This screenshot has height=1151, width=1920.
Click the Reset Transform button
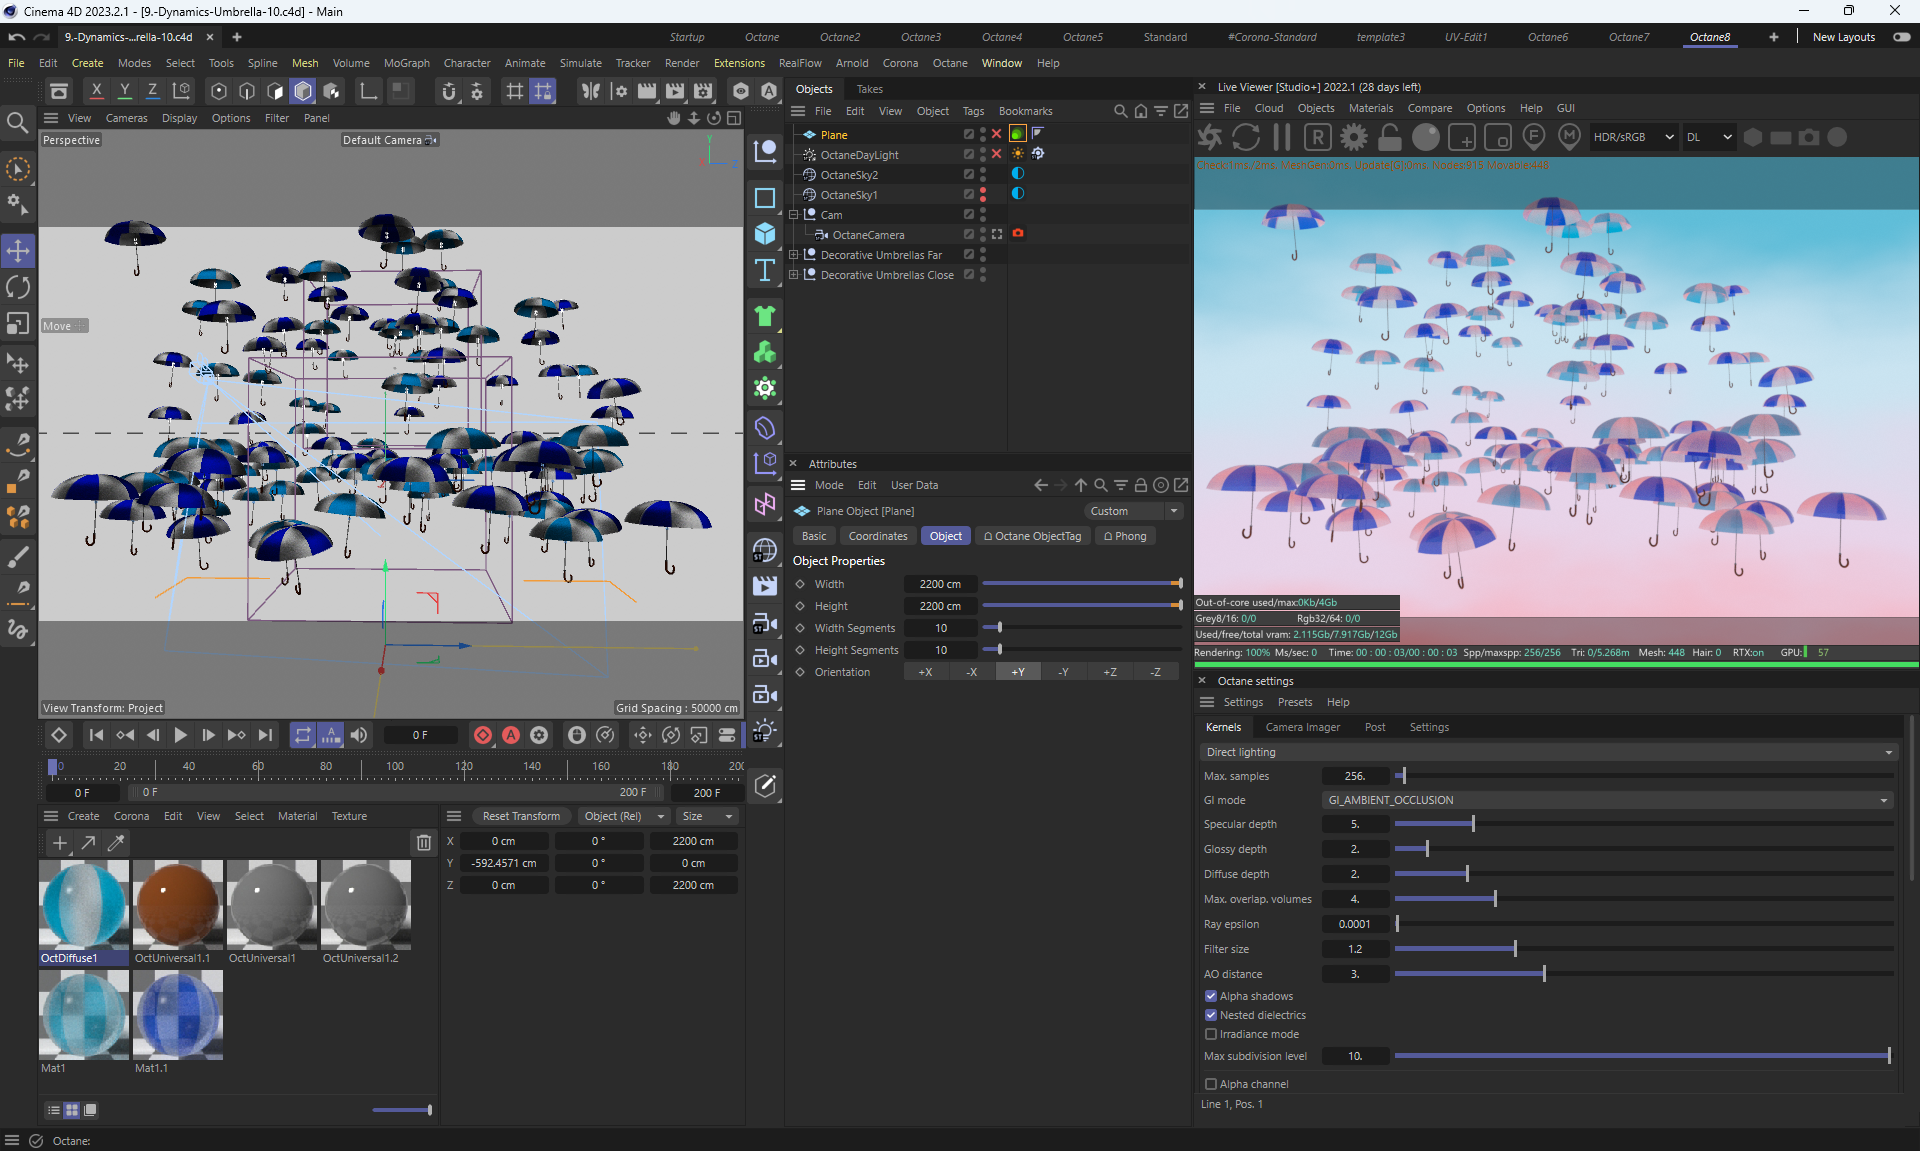[x=521, y=816]
